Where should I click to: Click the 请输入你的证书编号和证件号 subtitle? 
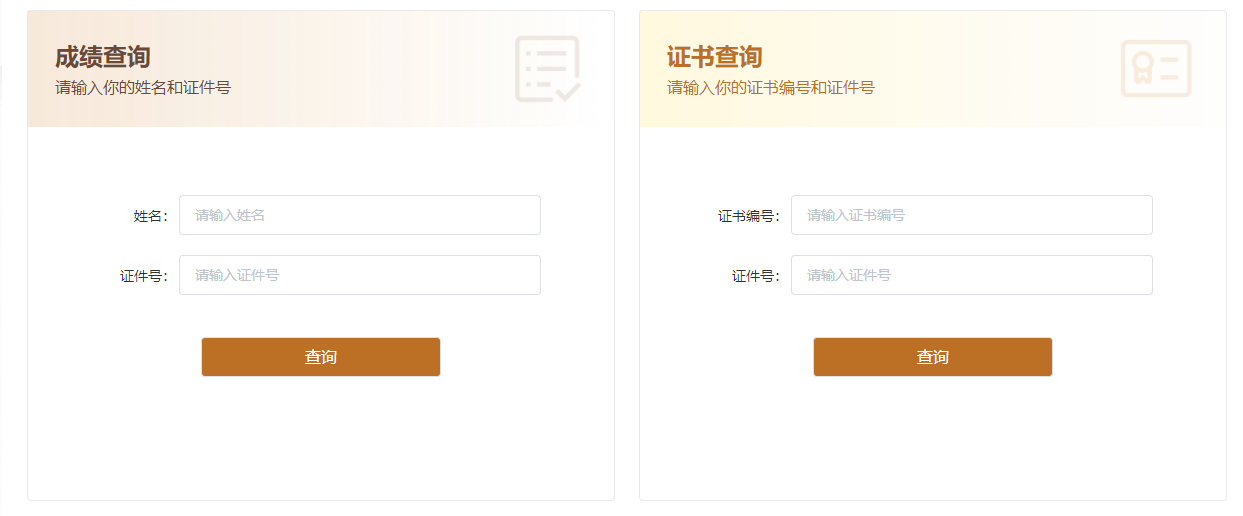pos(771,88)
